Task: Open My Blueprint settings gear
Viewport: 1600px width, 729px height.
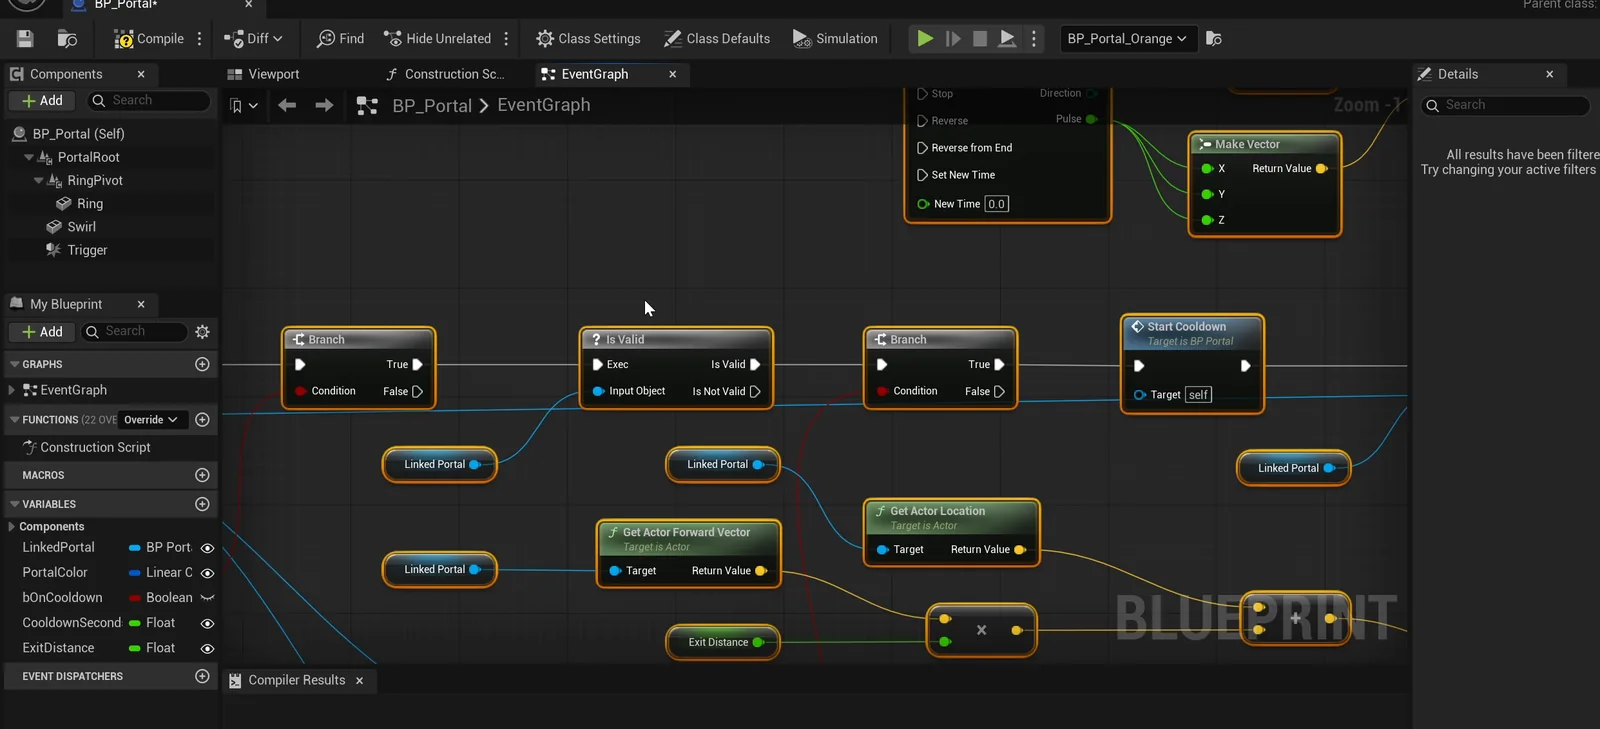Action: [203, 332]
